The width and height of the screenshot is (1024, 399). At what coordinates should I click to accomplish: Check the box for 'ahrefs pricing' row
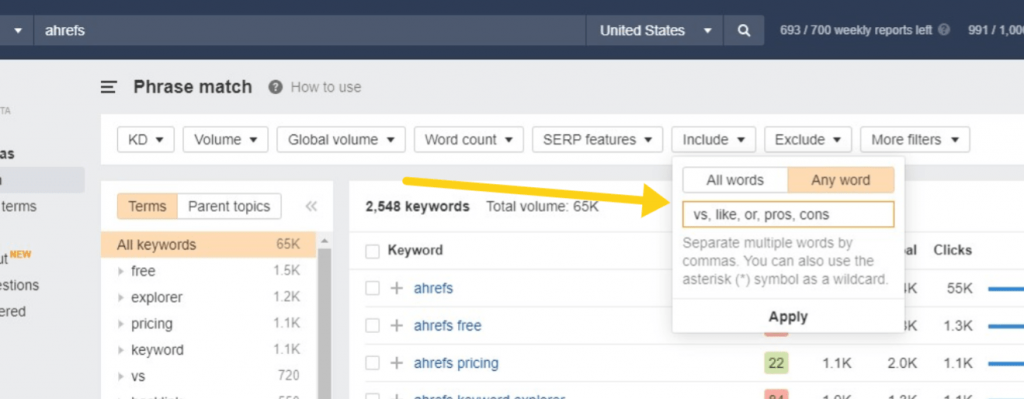(x=372, y=363)
